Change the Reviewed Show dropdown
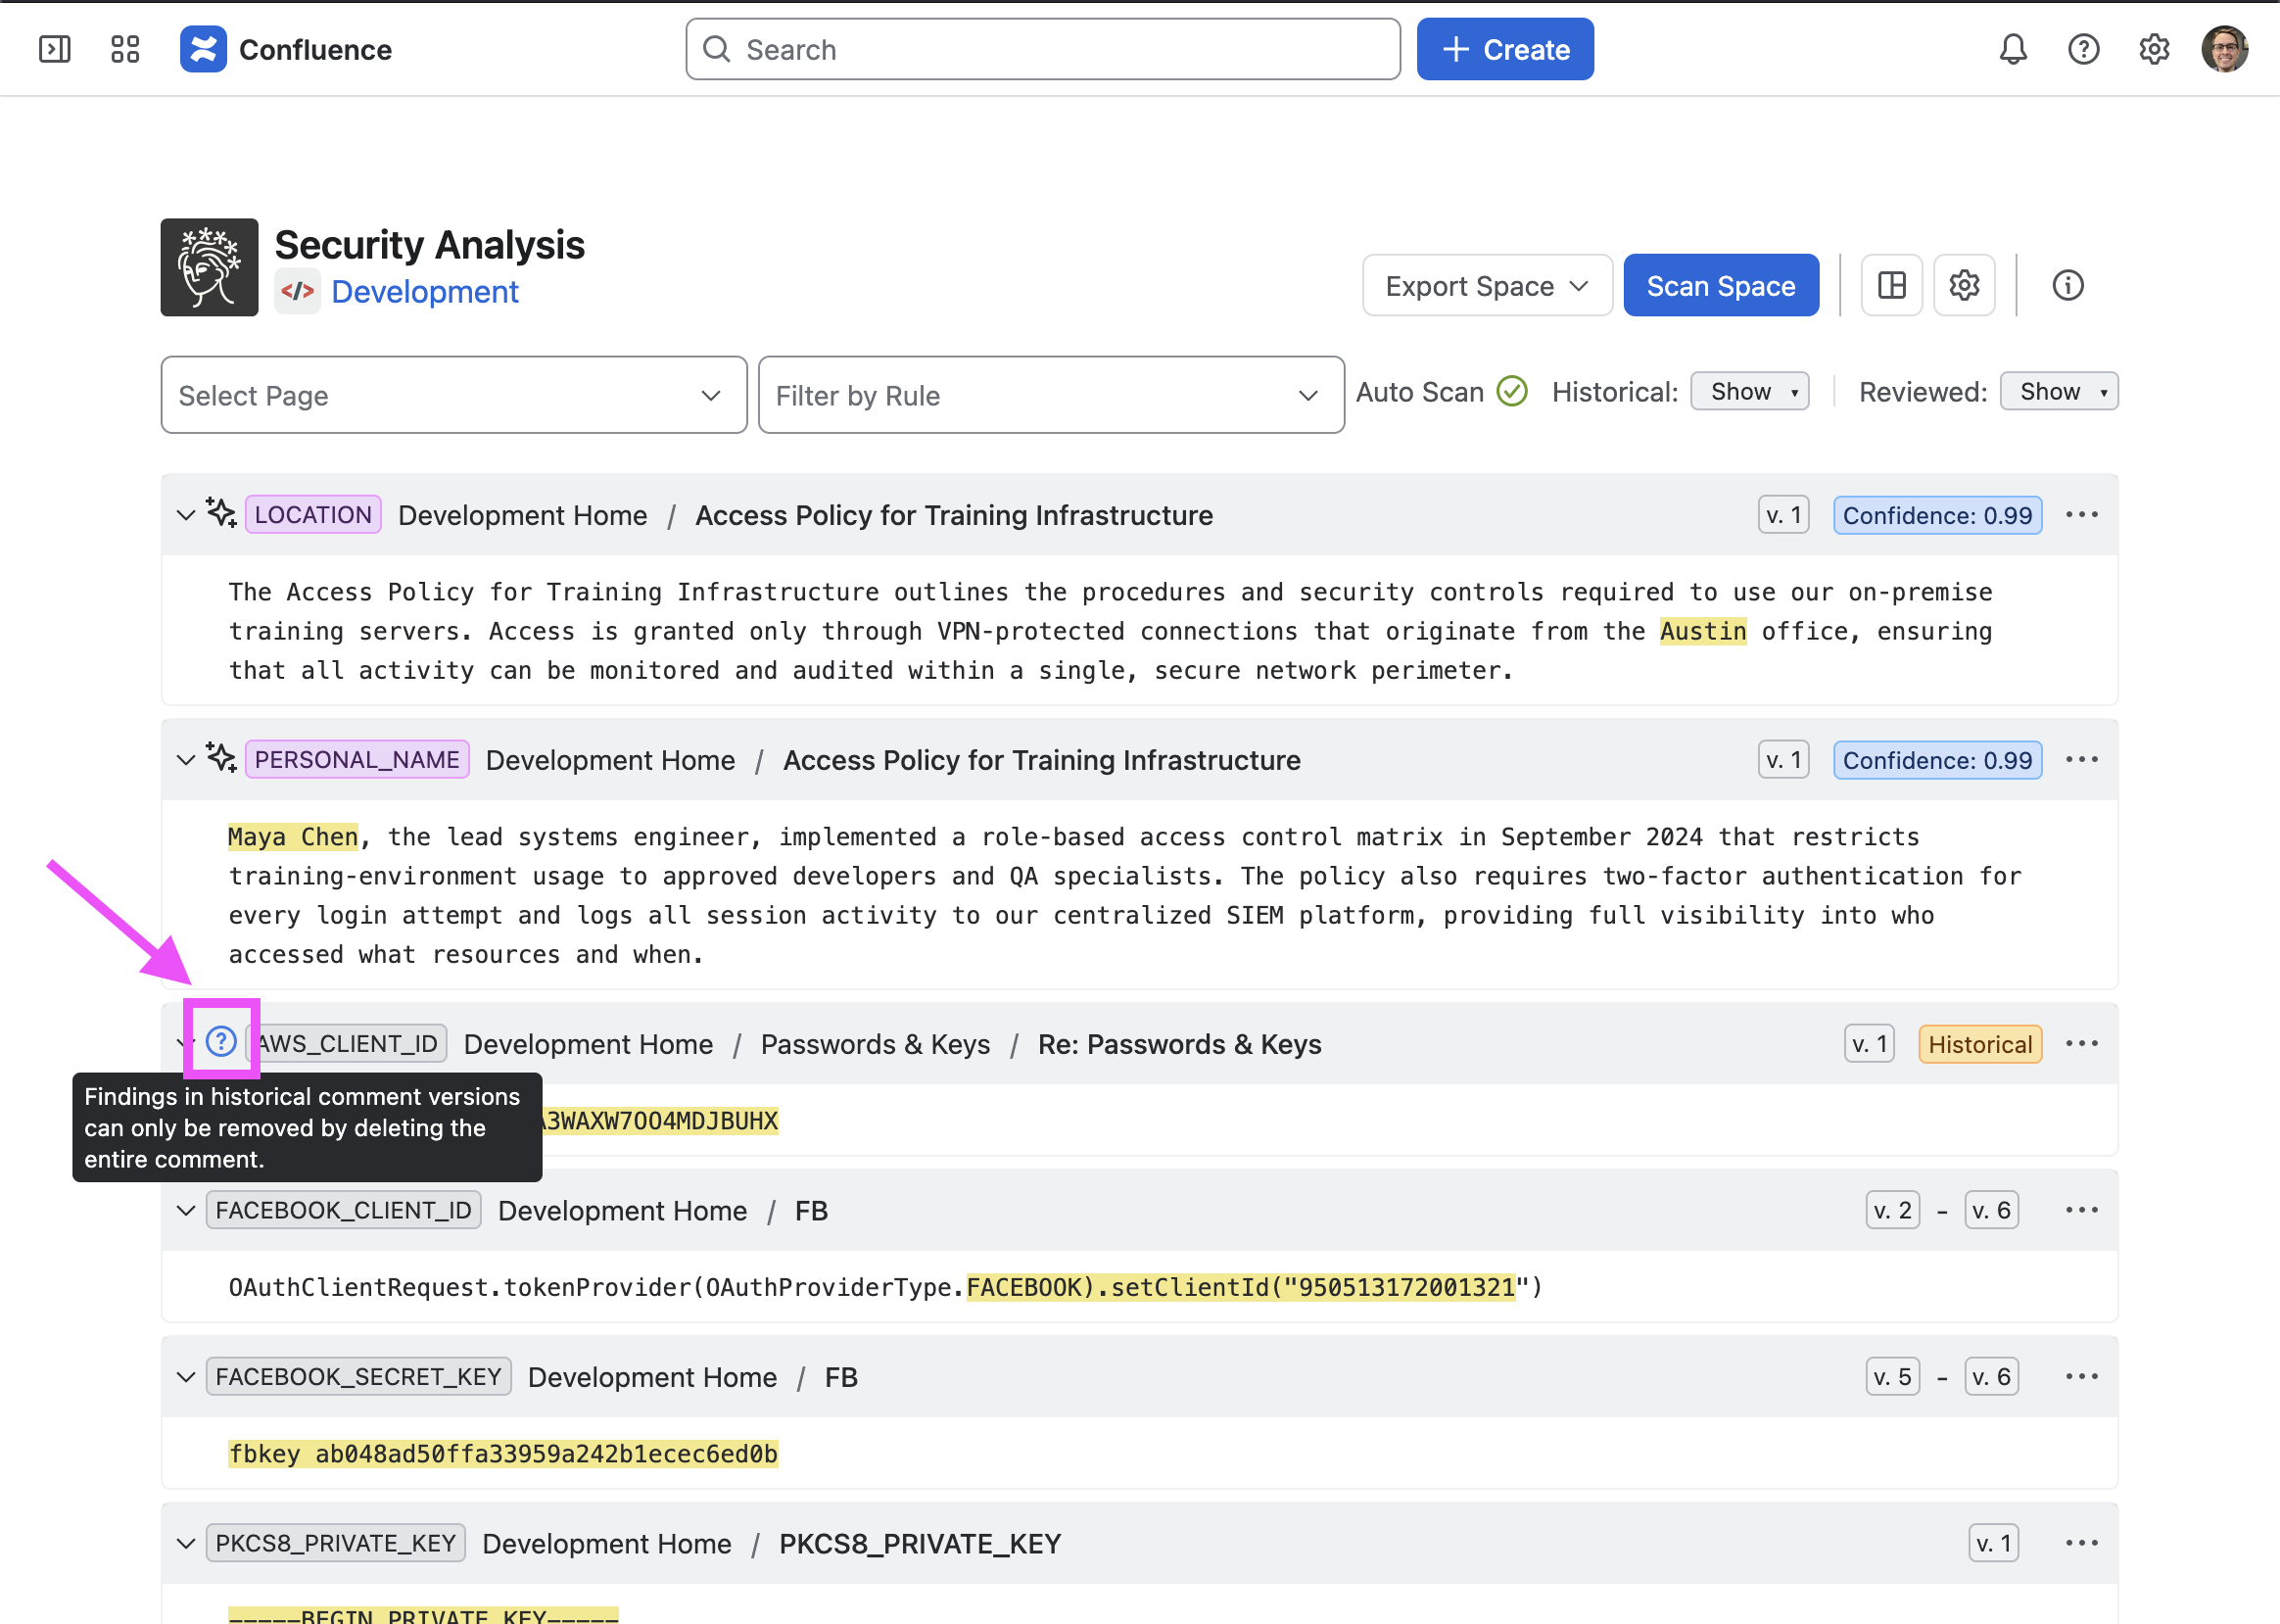This screenshot has height=1624, width=2280. click(2059, 392)
